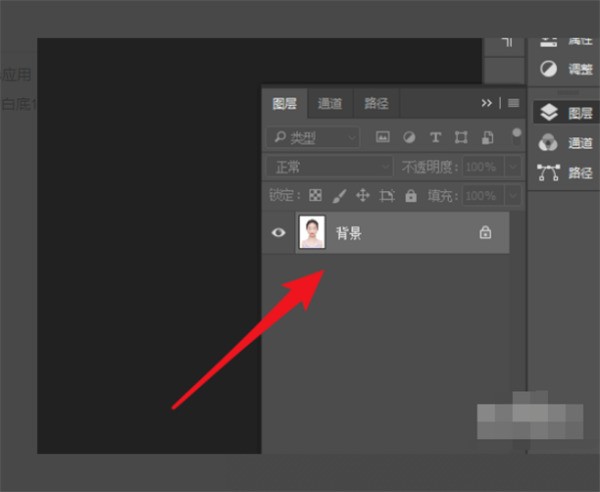The width and height of the screenshot is (600, 492).
Task: Open the layers panel flyout menu
Action: tap(514, 103)
